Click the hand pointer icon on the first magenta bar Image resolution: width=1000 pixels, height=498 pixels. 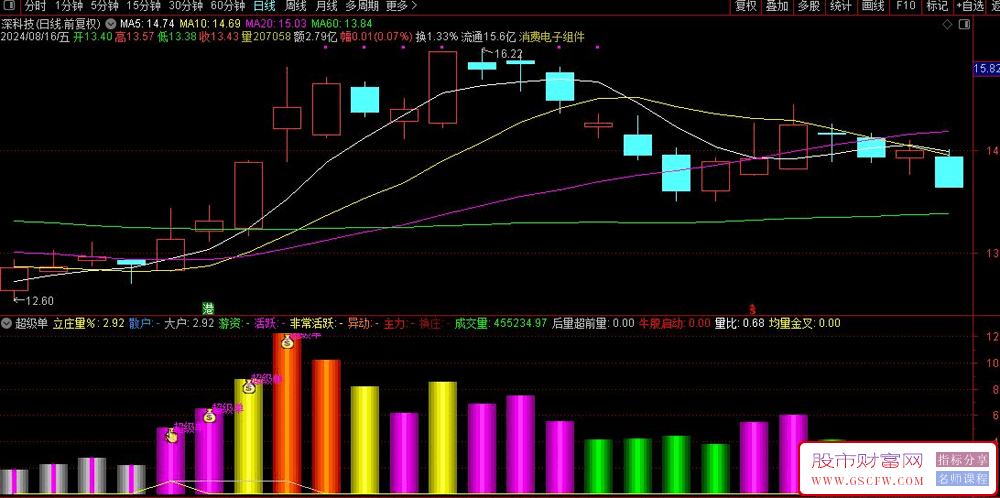171,436
